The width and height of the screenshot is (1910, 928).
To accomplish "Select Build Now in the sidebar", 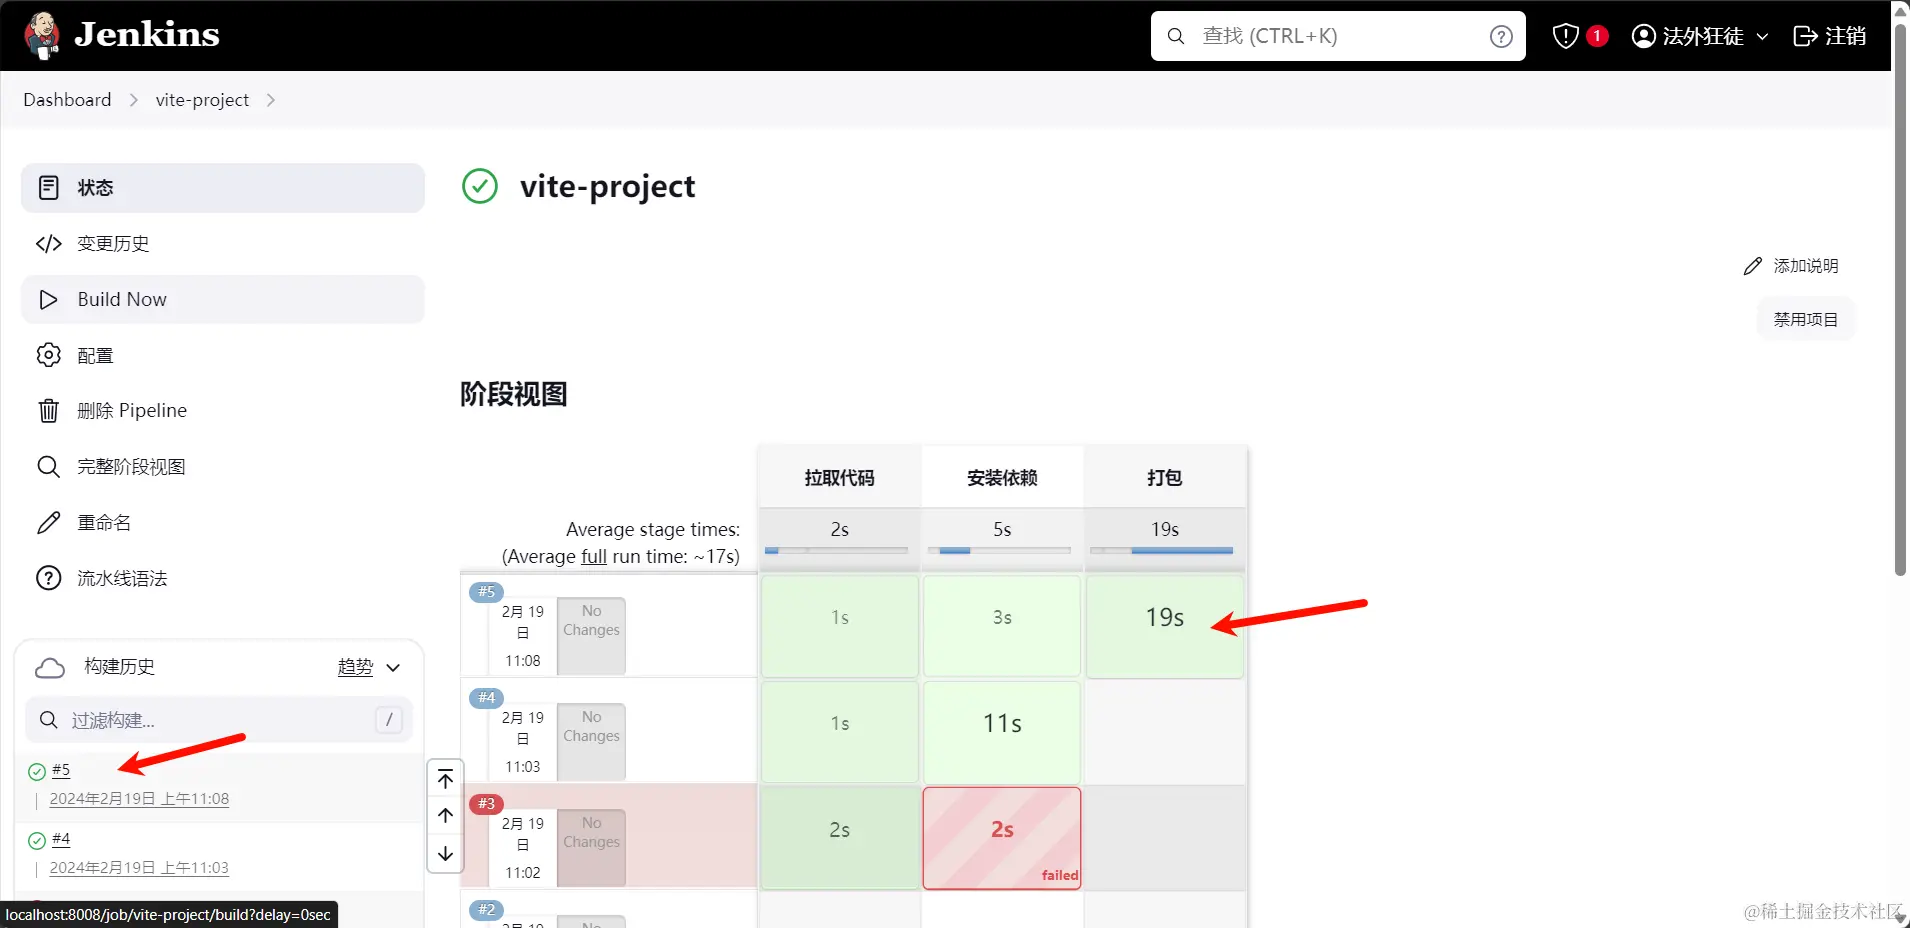I will tap(223, 300).
